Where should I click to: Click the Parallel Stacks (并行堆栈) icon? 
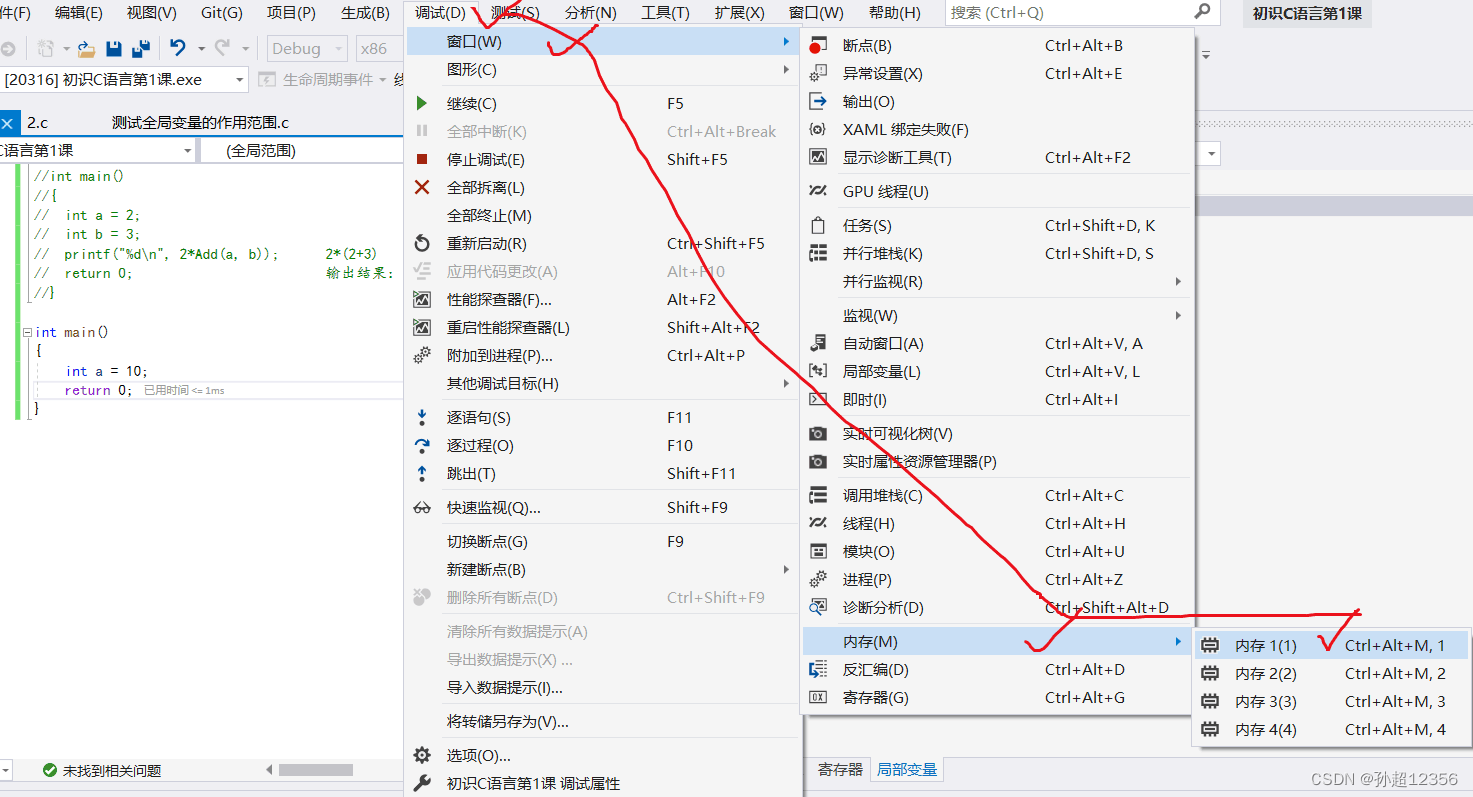(818, 253)
